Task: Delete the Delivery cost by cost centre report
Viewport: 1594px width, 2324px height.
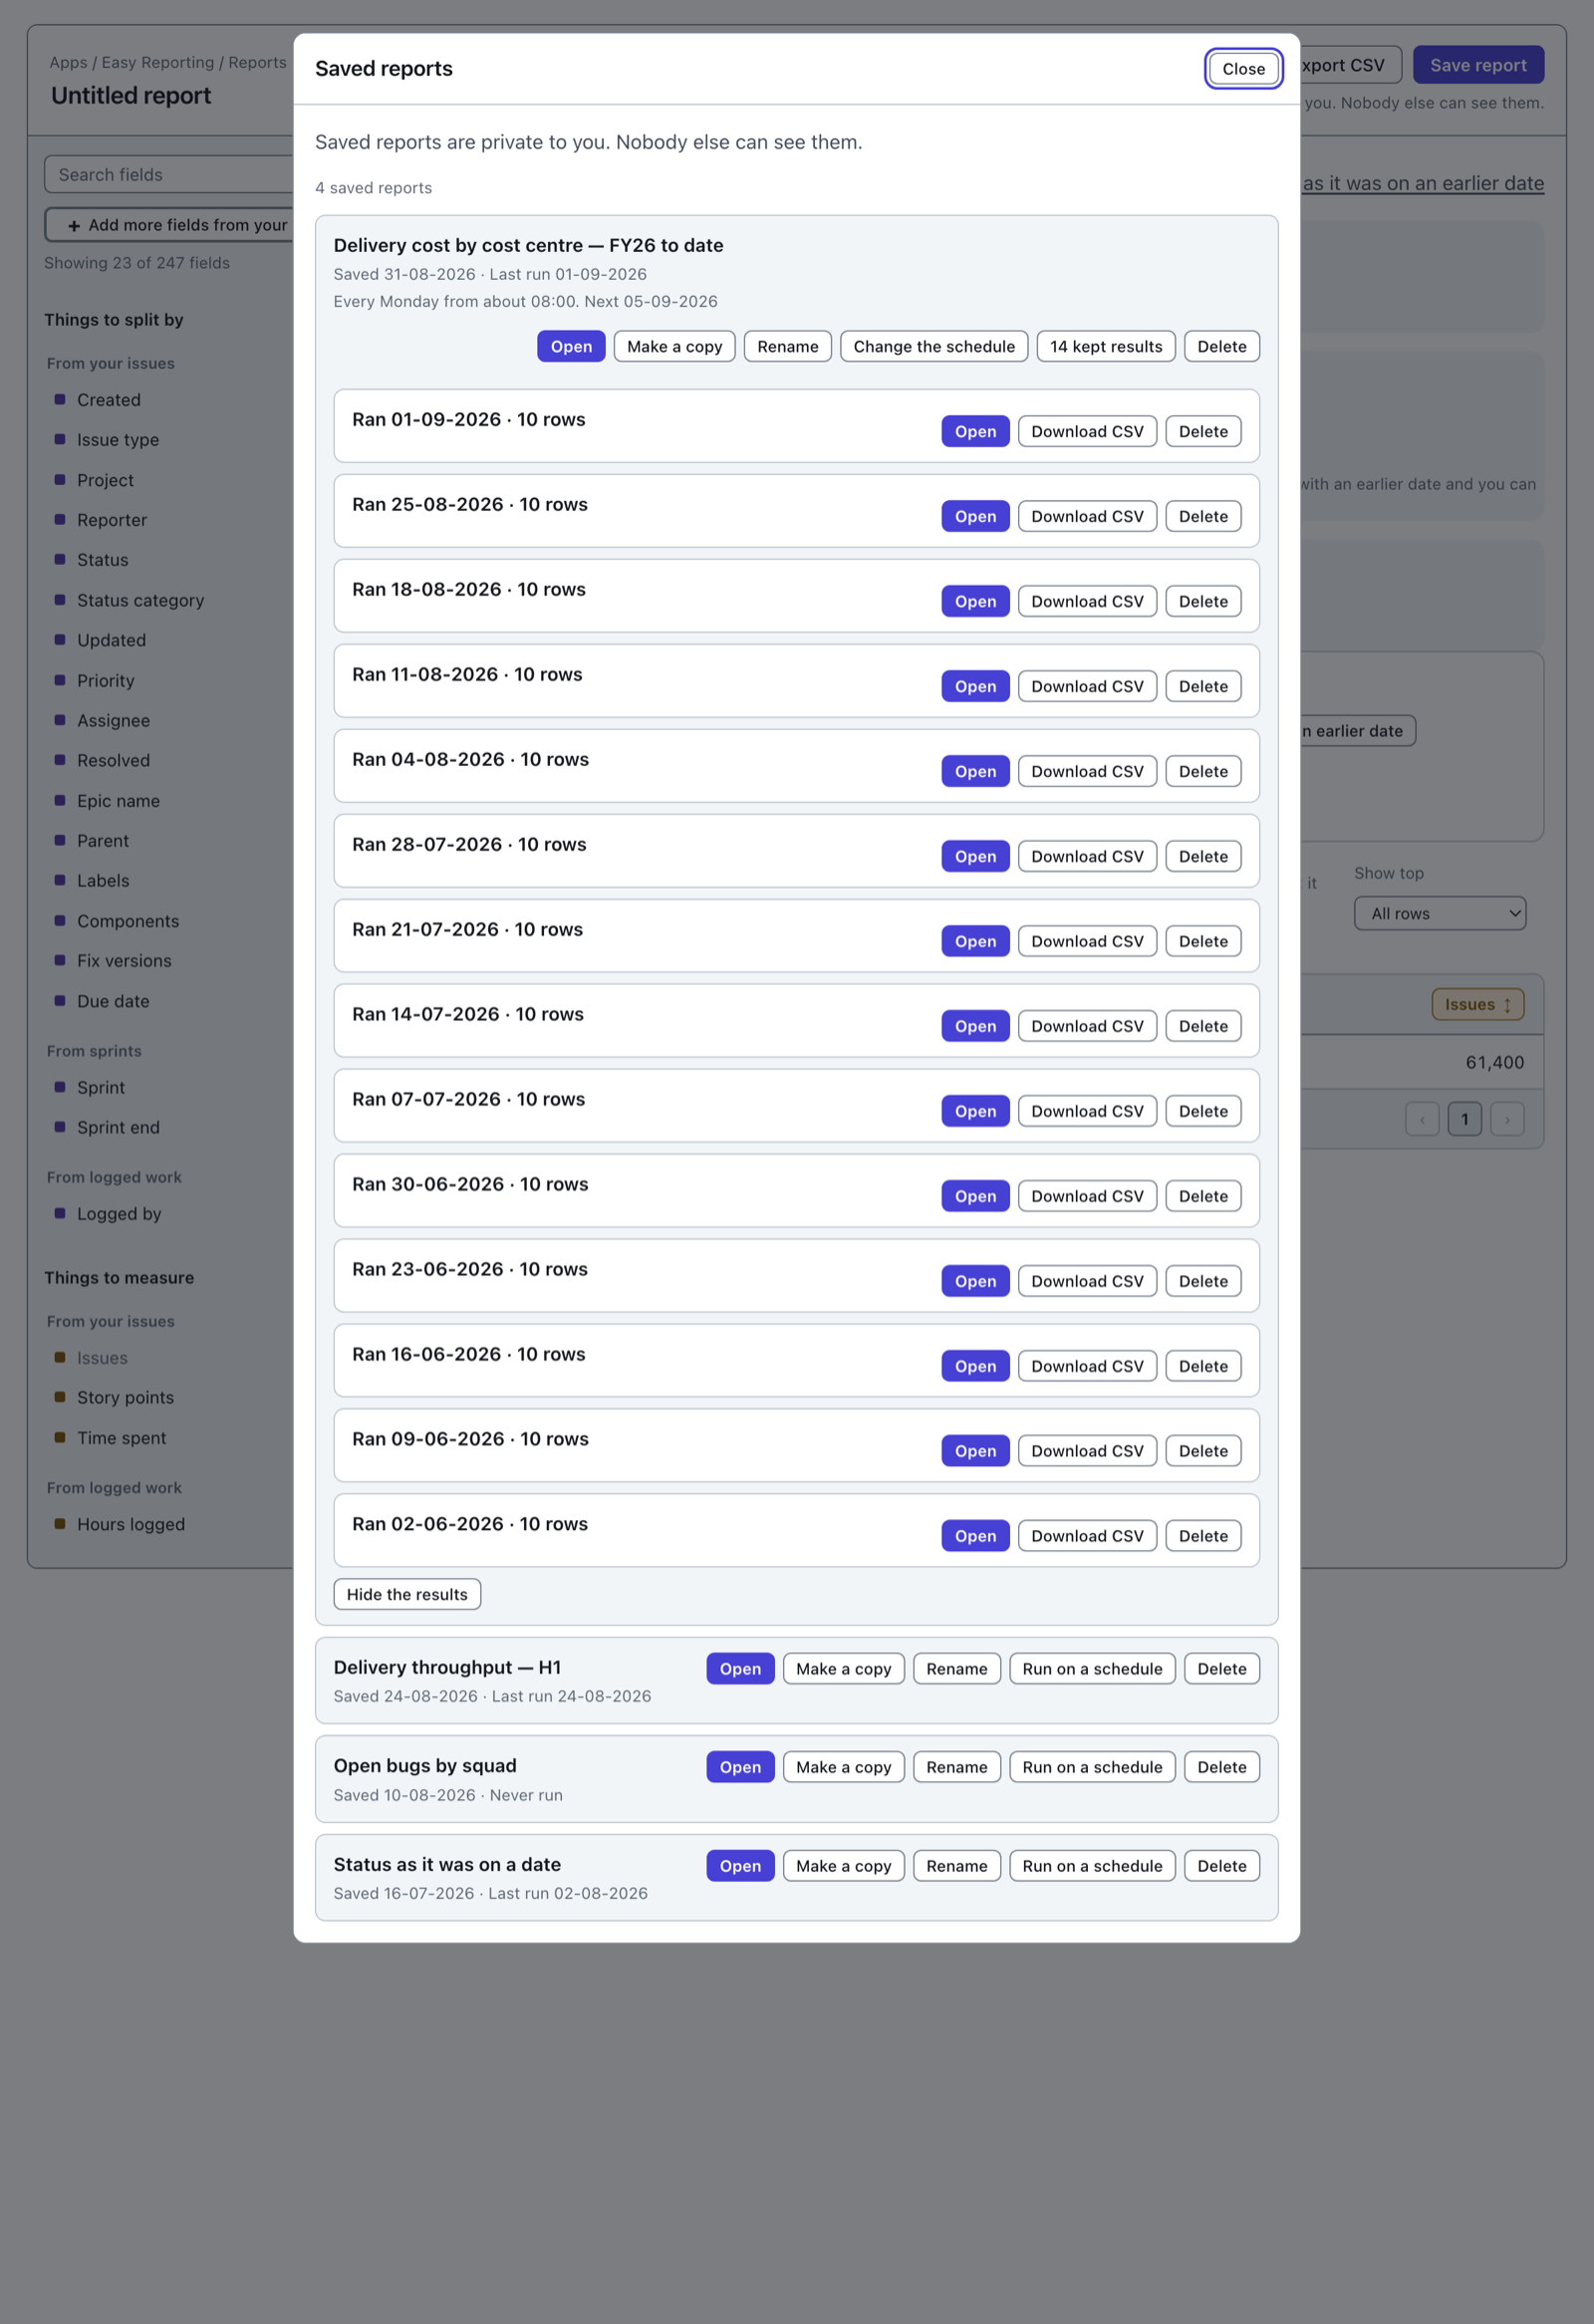Action: pos(1221,346)
